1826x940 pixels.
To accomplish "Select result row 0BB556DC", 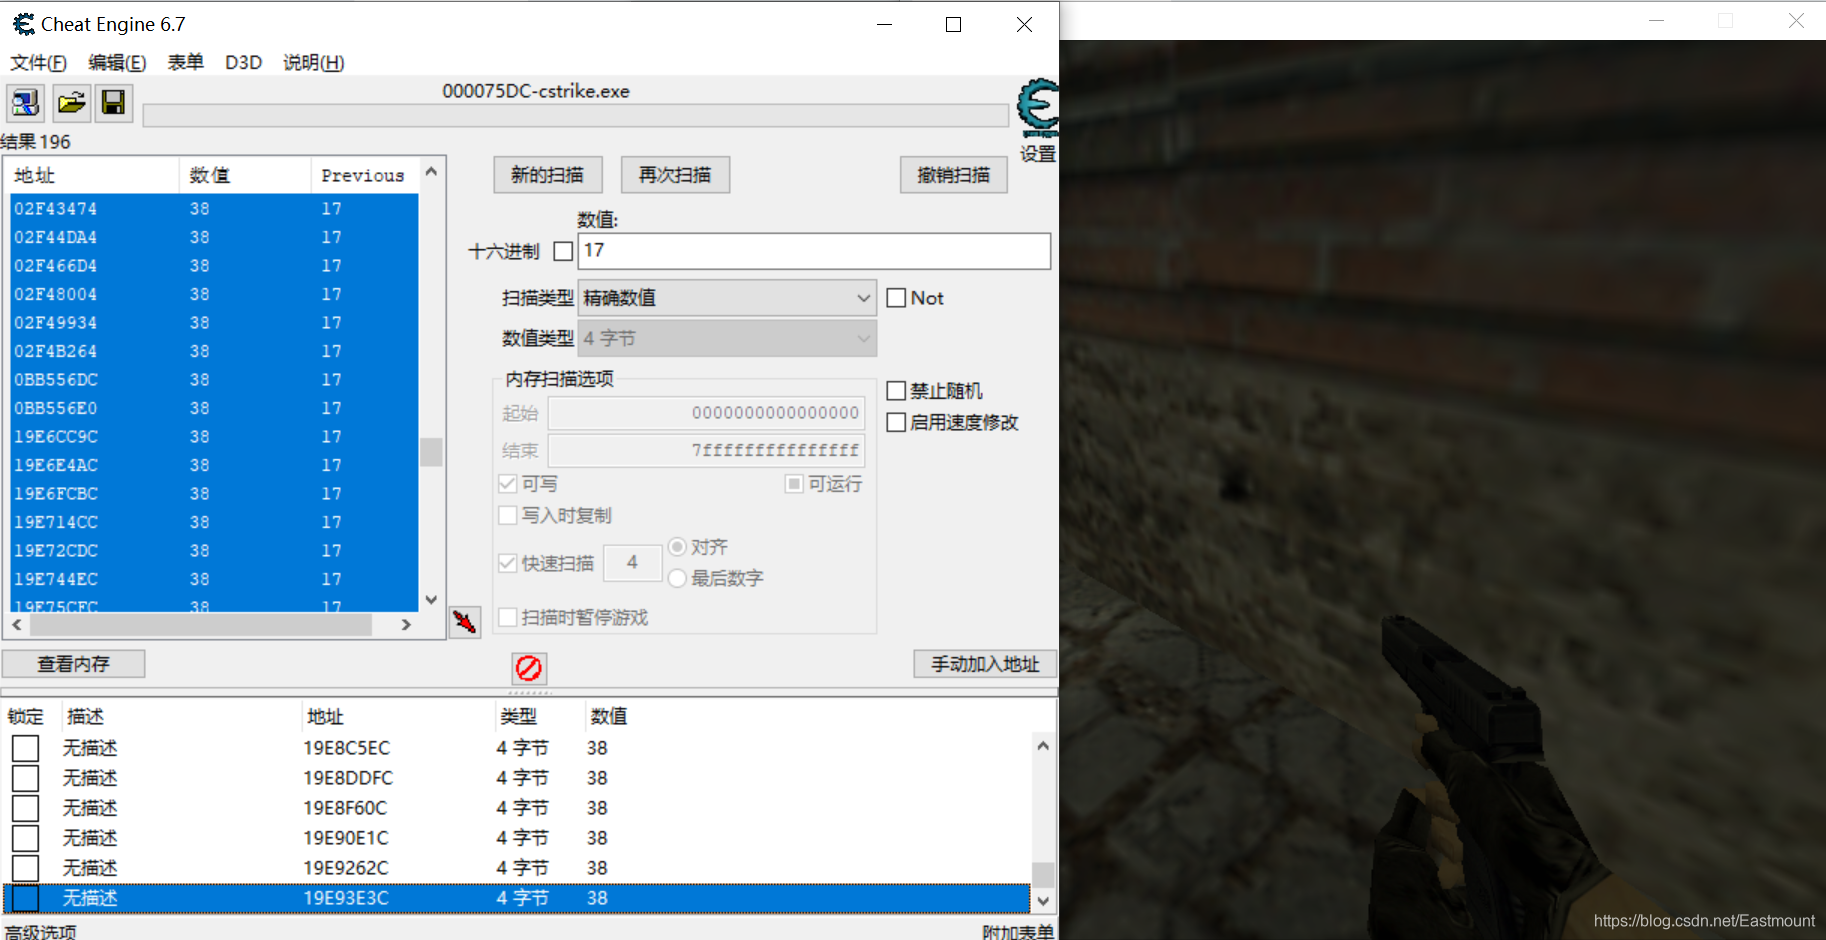I will 214,380.
